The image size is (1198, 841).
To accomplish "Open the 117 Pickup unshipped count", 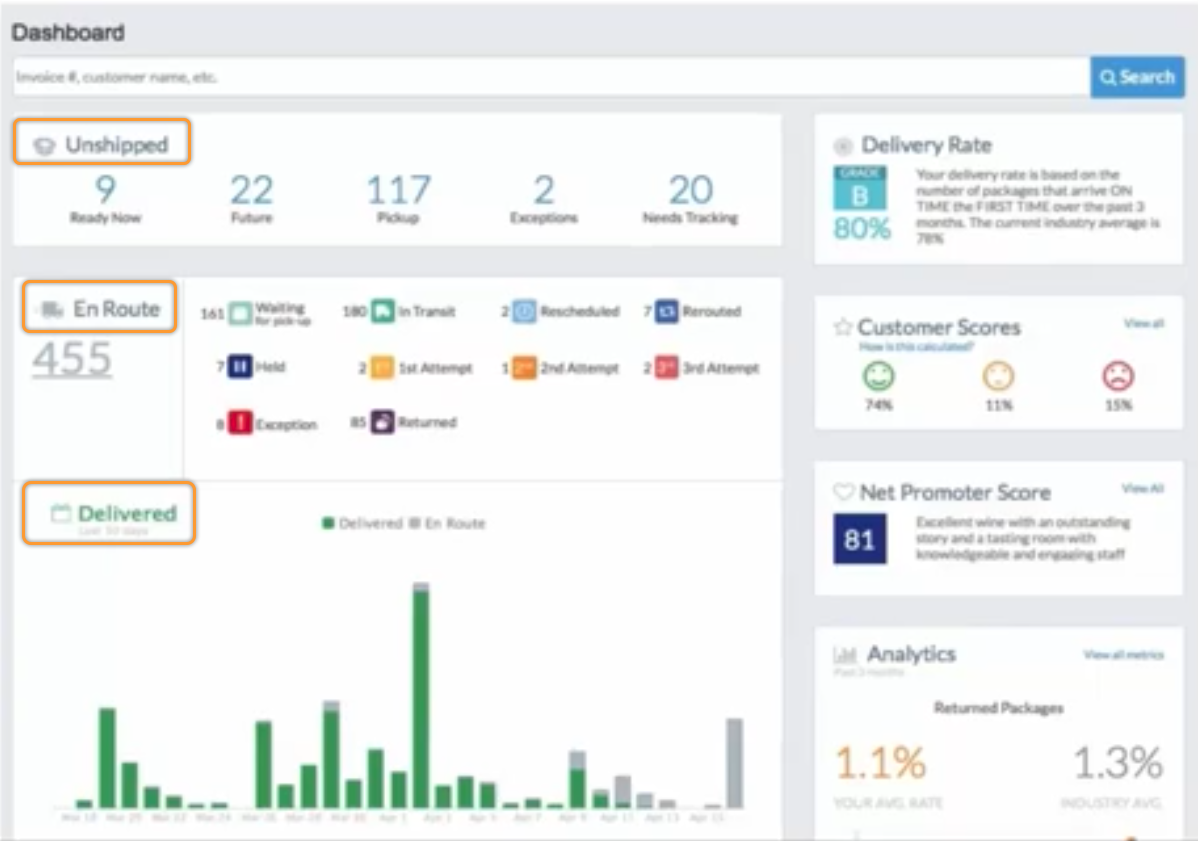I will pyautogui.click(x=398, y=190).
